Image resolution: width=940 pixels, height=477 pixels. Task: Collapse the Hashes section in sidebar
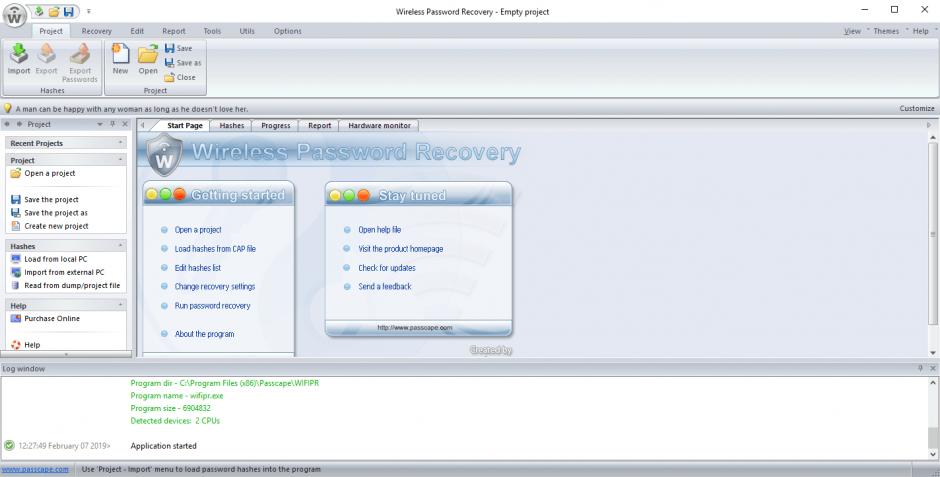pos(120,246)
